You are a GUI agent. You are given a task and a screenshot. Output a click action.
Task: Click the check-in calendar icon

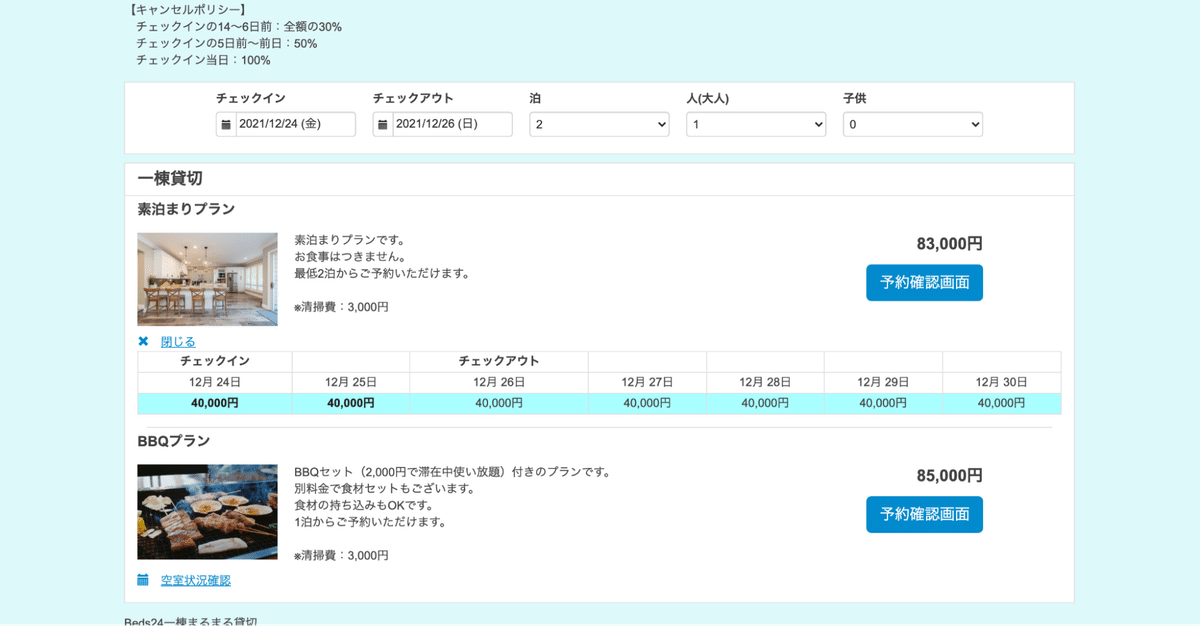[x=226, y=124]
